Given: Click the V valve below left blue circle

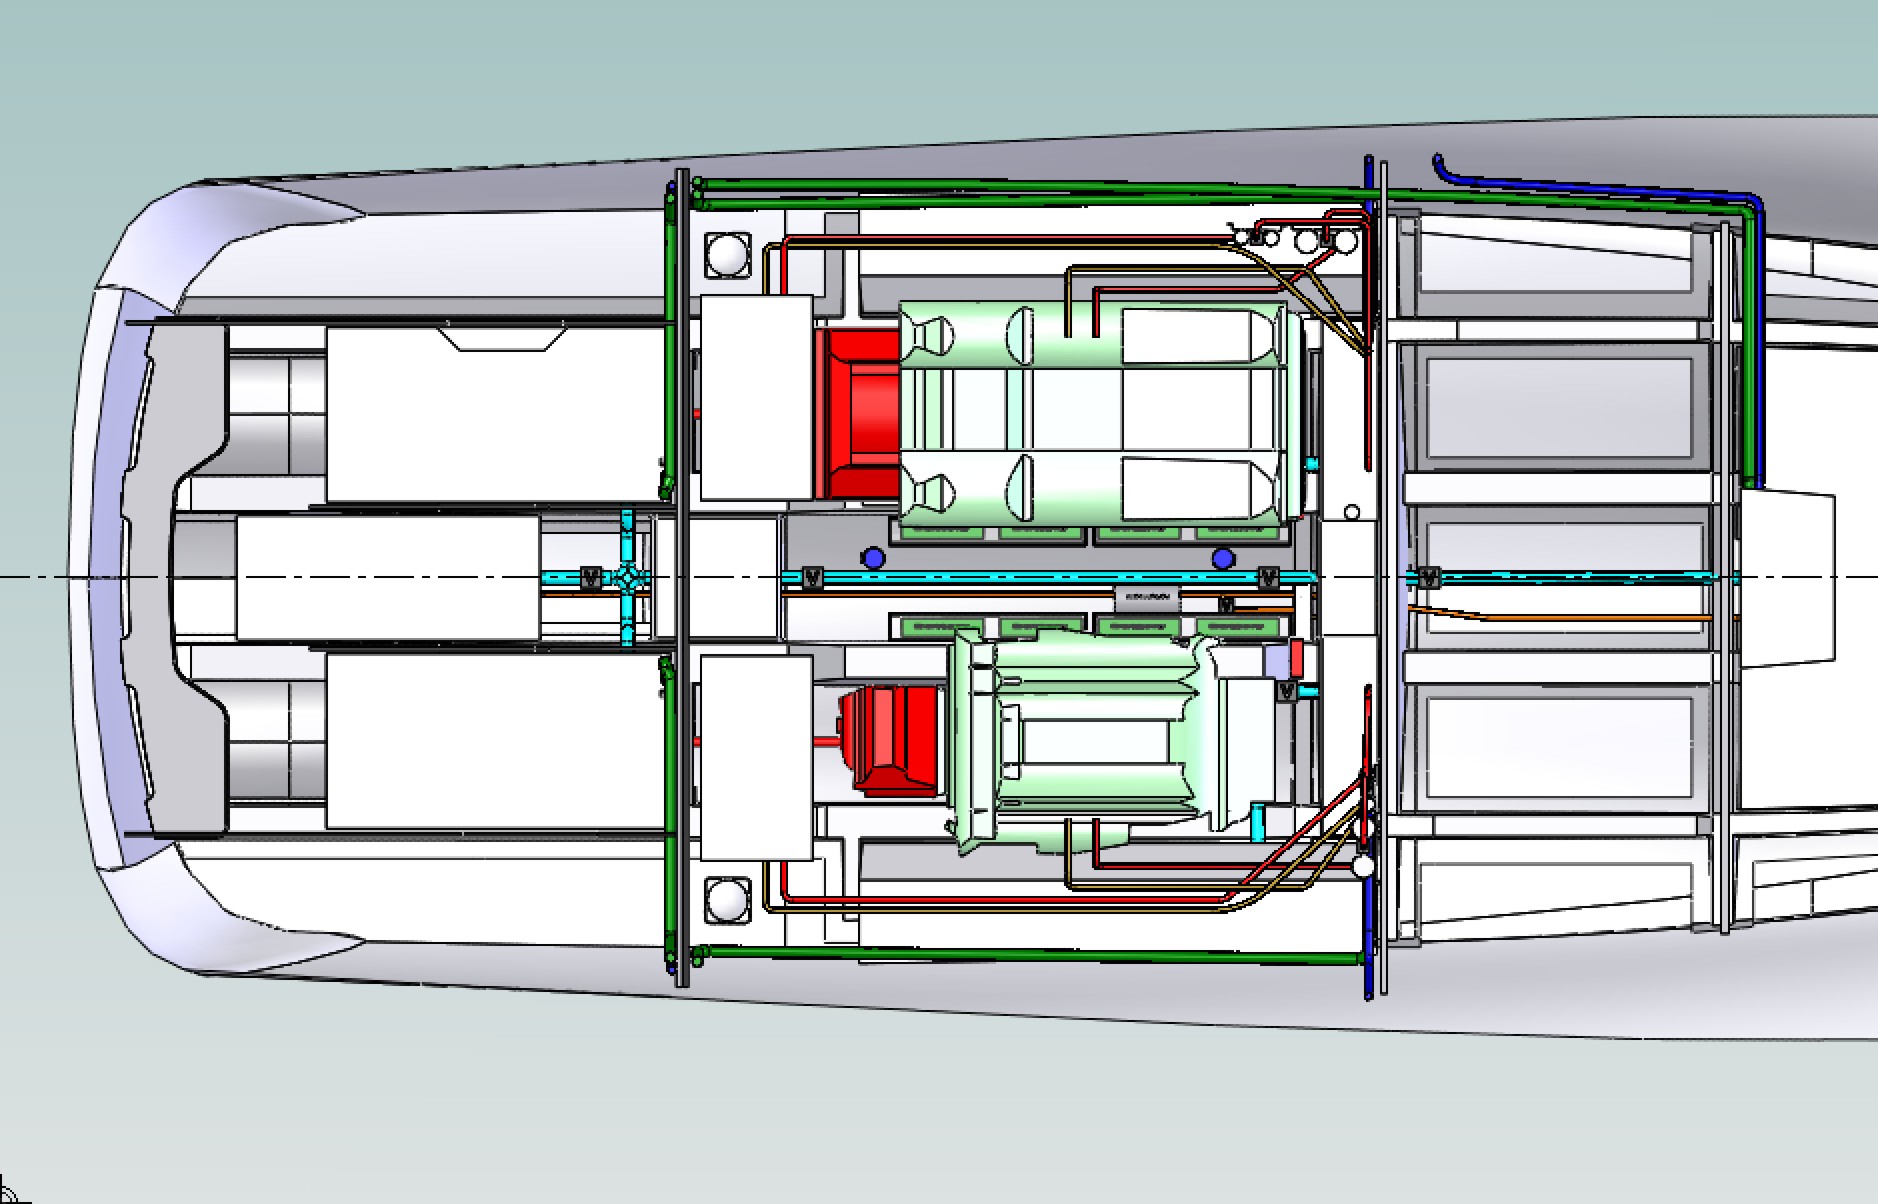Looking at the screenshot, I should [813, 577].
